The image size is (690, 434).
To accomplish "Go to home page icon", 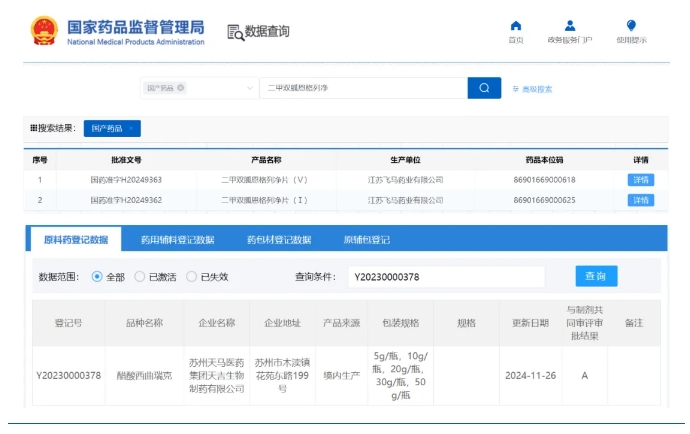I will pos(515,26).
